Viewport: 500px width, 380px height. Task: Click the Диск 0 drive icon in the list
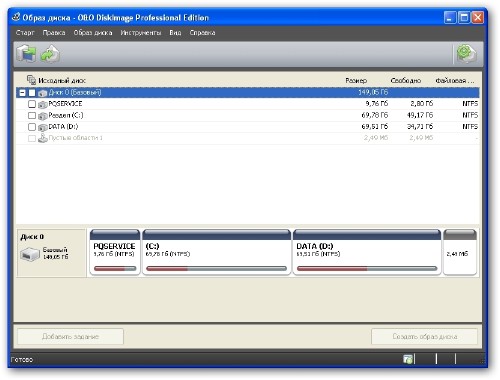click(x=43, y=93)
